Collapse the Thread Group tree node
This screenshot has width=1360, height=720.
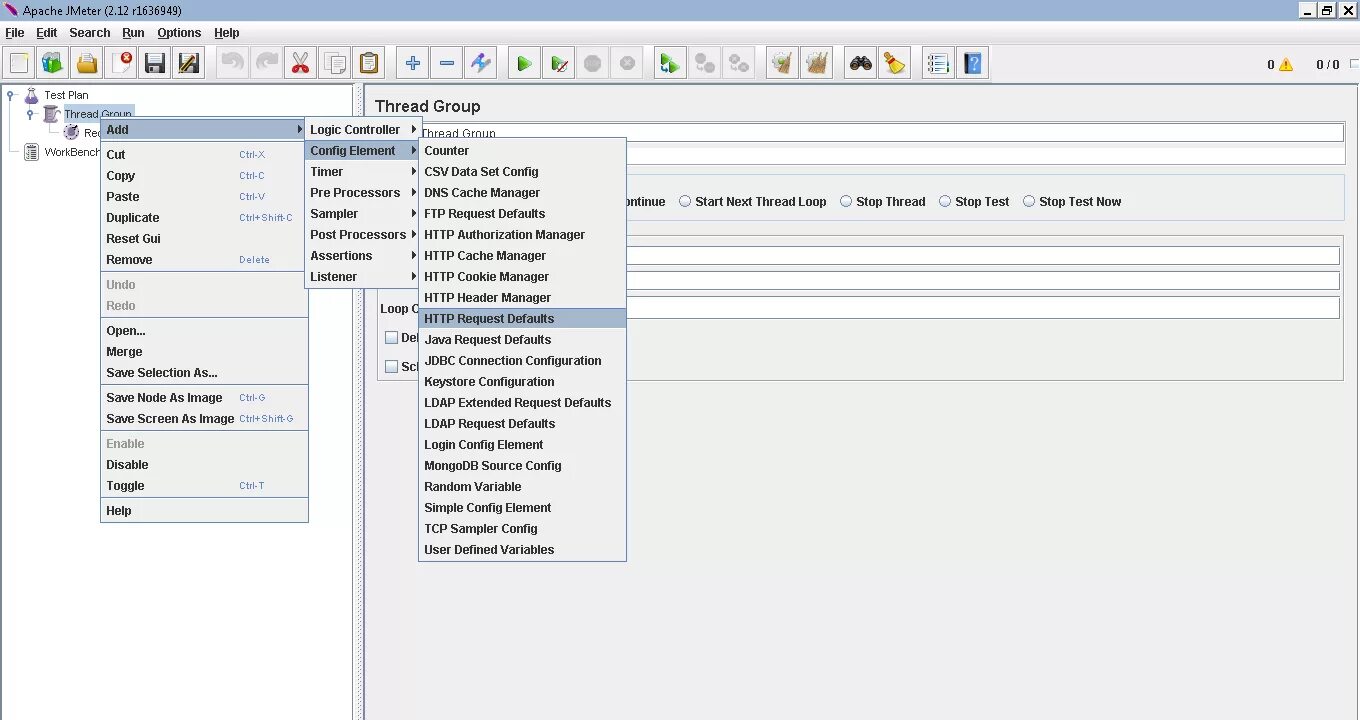coord(30,114)
